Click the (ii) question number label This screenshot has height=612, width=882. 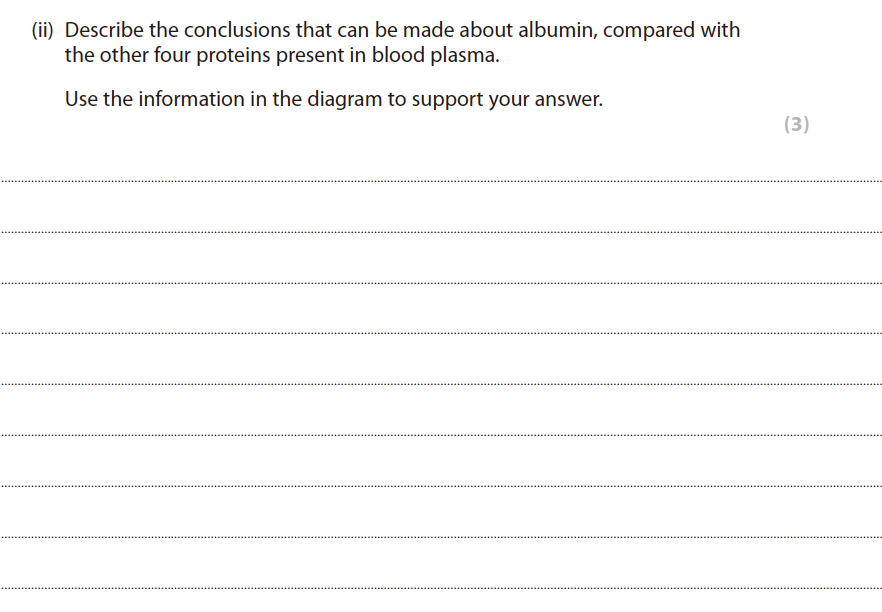(43, 31)
